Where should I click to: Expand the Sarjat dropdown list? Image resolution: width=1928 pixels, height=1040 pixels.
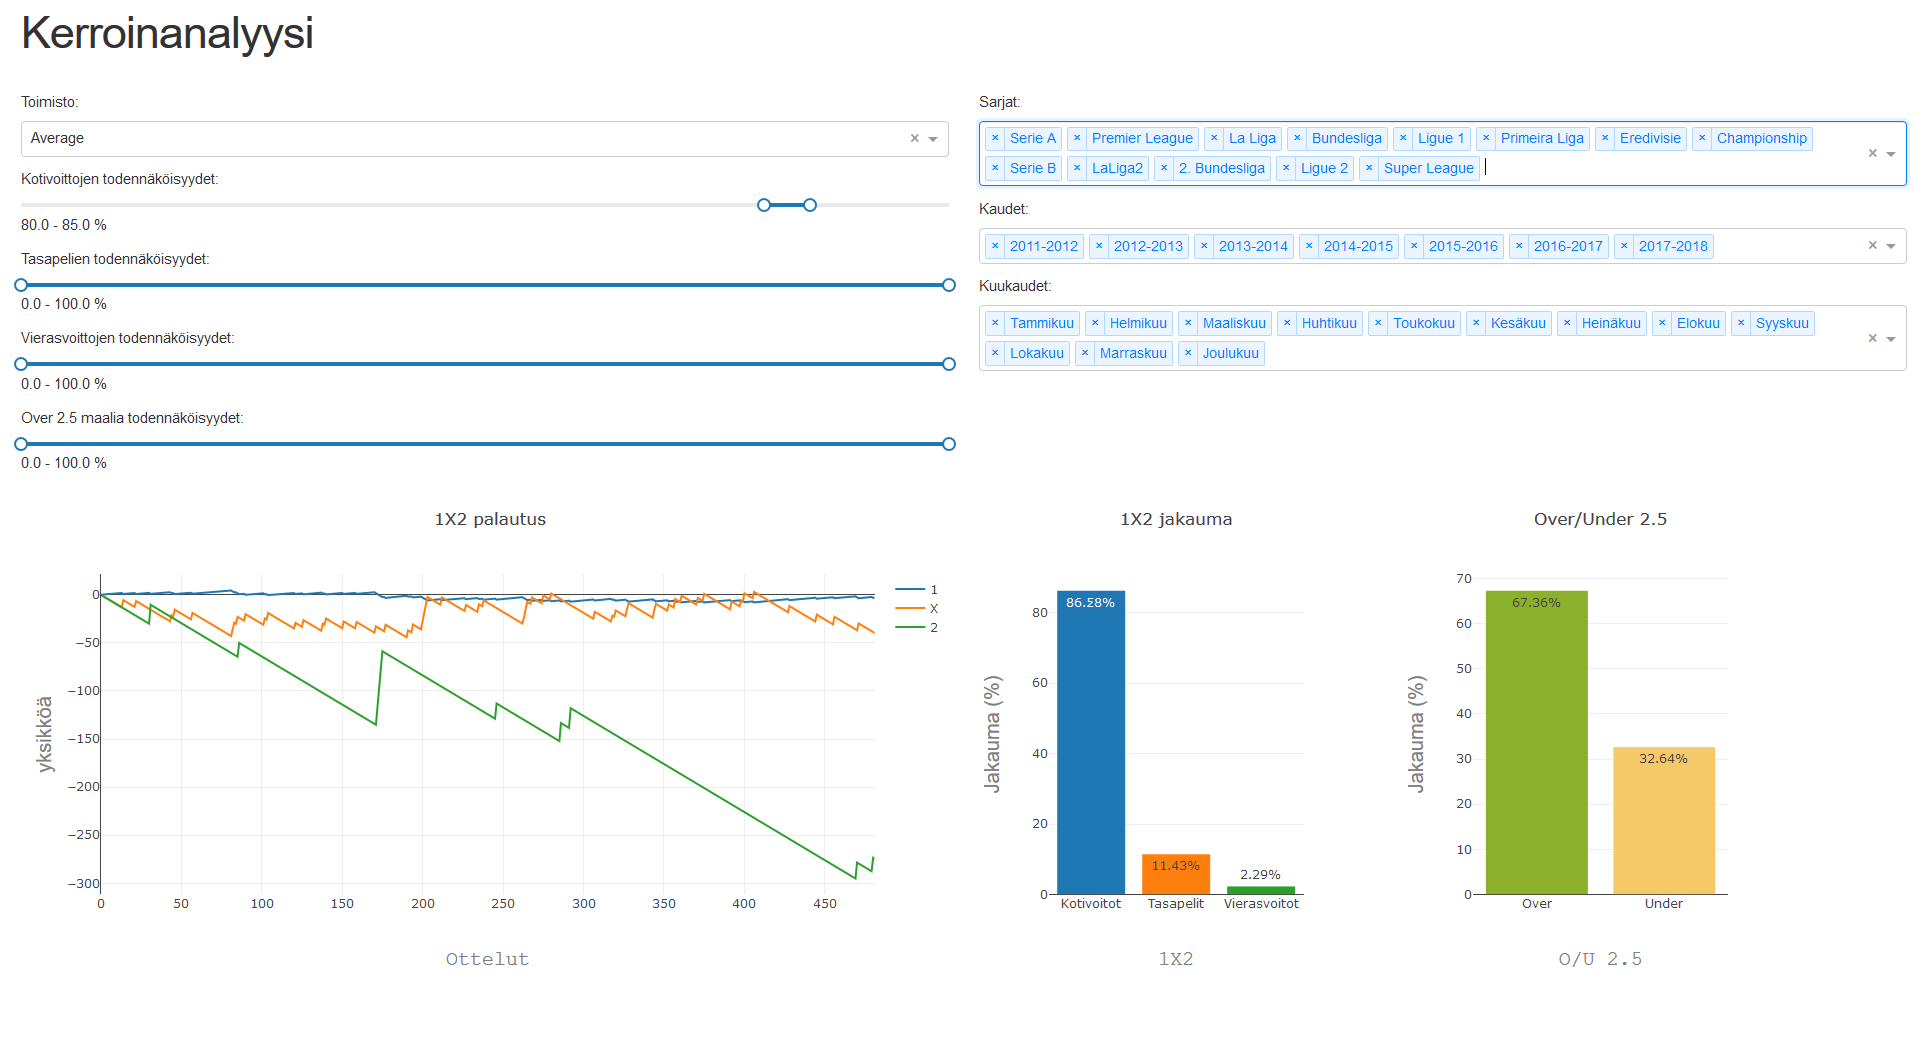(x=1891, y=154)
